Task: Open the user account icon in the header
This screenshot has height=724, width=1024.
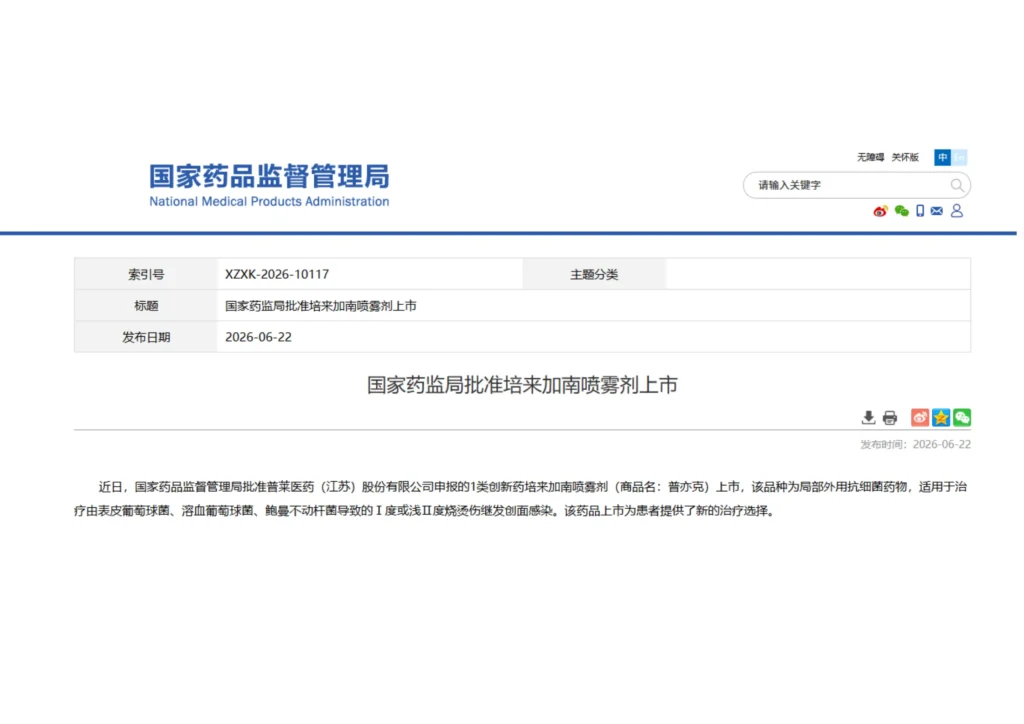Action: tap(957, 211)
